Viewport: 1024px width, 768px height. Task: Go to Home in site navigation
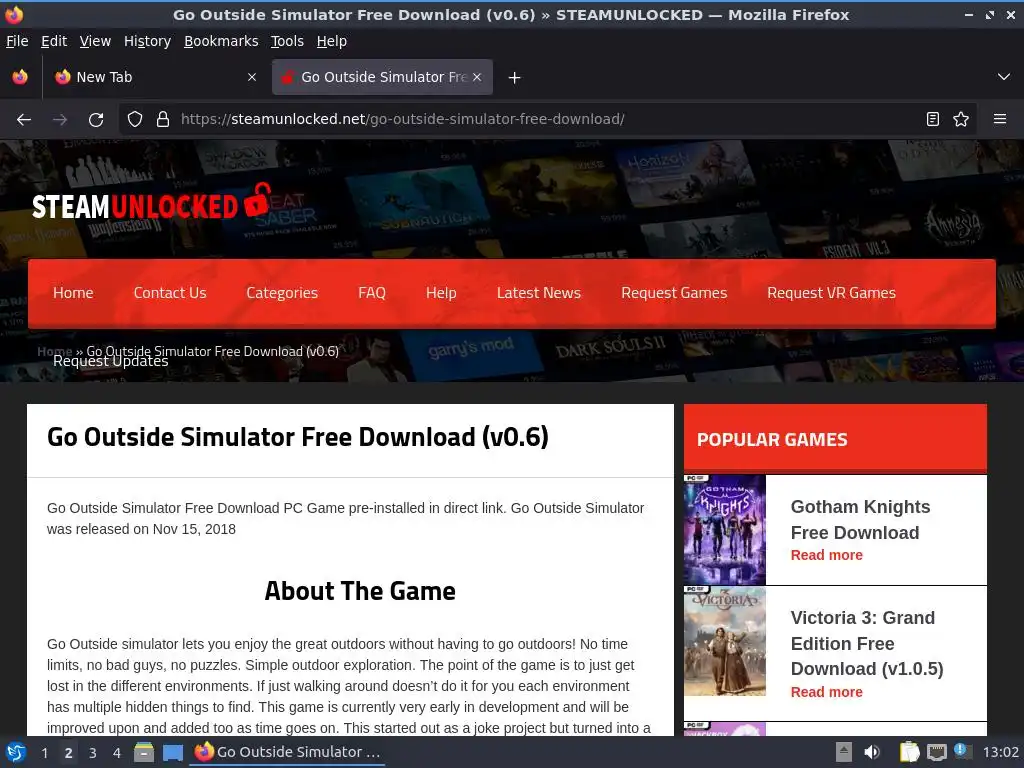(x=73, y=293)
